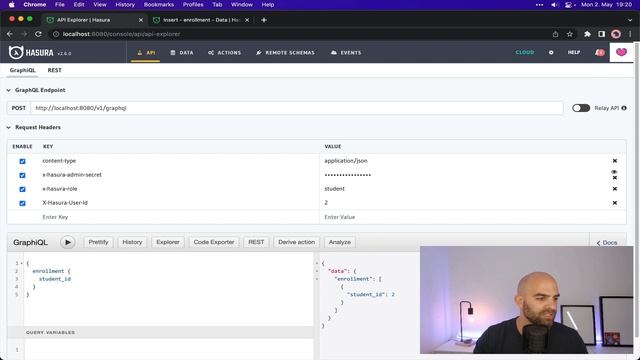The image size is (640, 360).
Task: Open the notifications bell
Action: 600,53
